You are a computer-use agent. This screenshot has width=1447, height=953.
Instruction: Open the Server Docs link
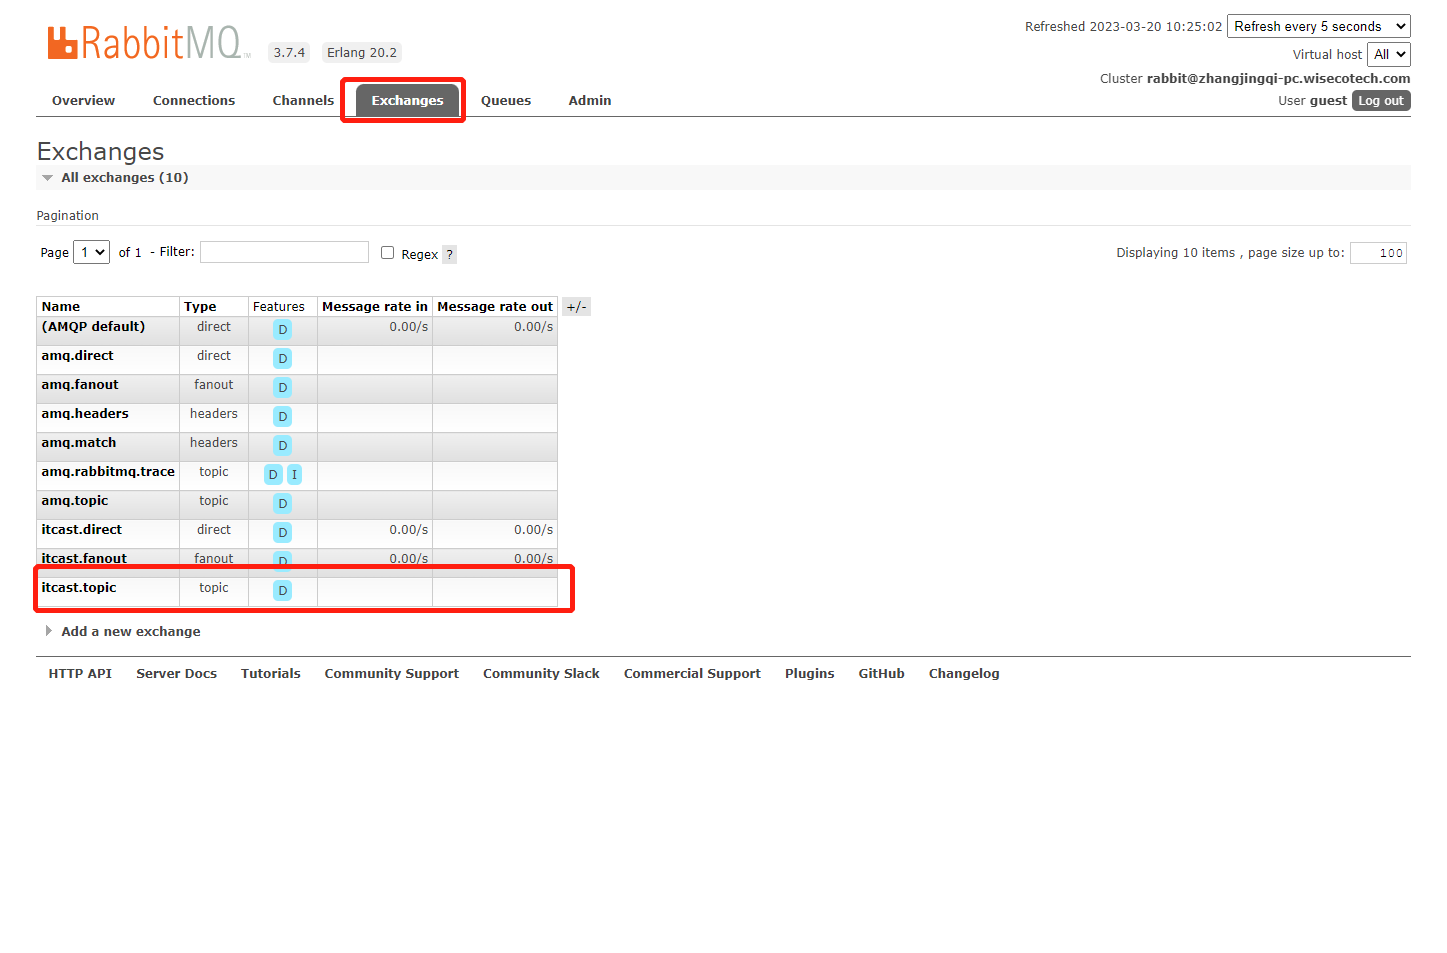pos(176,673)
